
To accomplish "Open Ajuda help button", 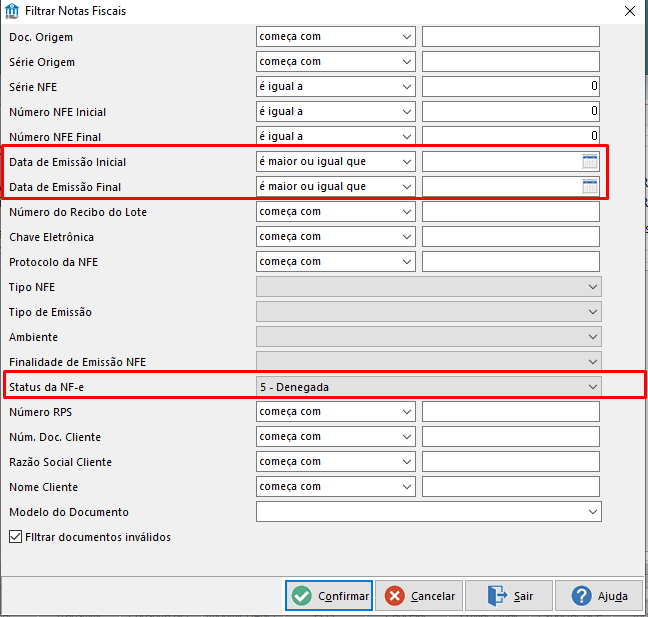I will 599,596.
